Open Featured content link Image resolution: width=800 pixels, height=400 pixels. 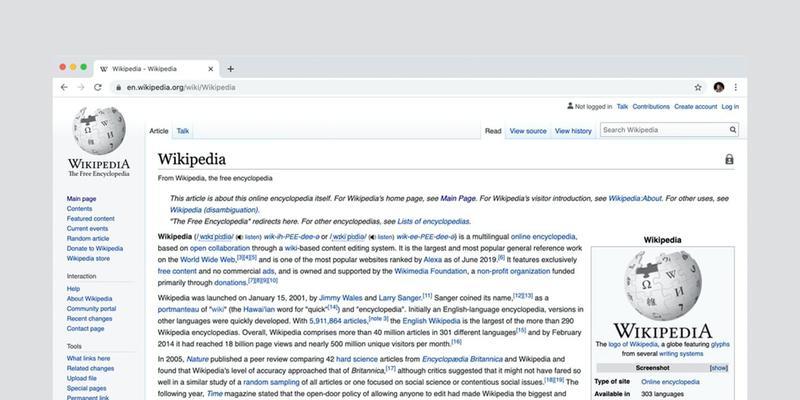pyautogui.click(x=90, y=219)
